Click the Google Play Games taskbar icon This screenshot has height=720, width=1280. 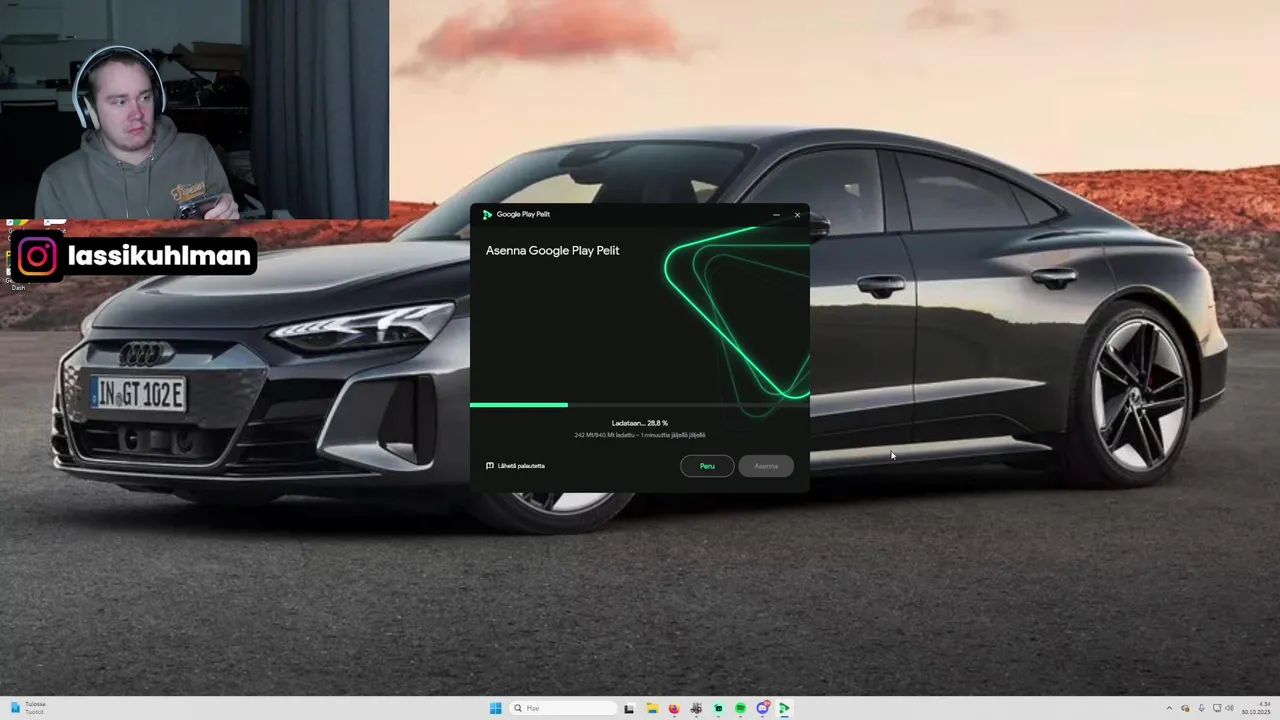(784, 708)
